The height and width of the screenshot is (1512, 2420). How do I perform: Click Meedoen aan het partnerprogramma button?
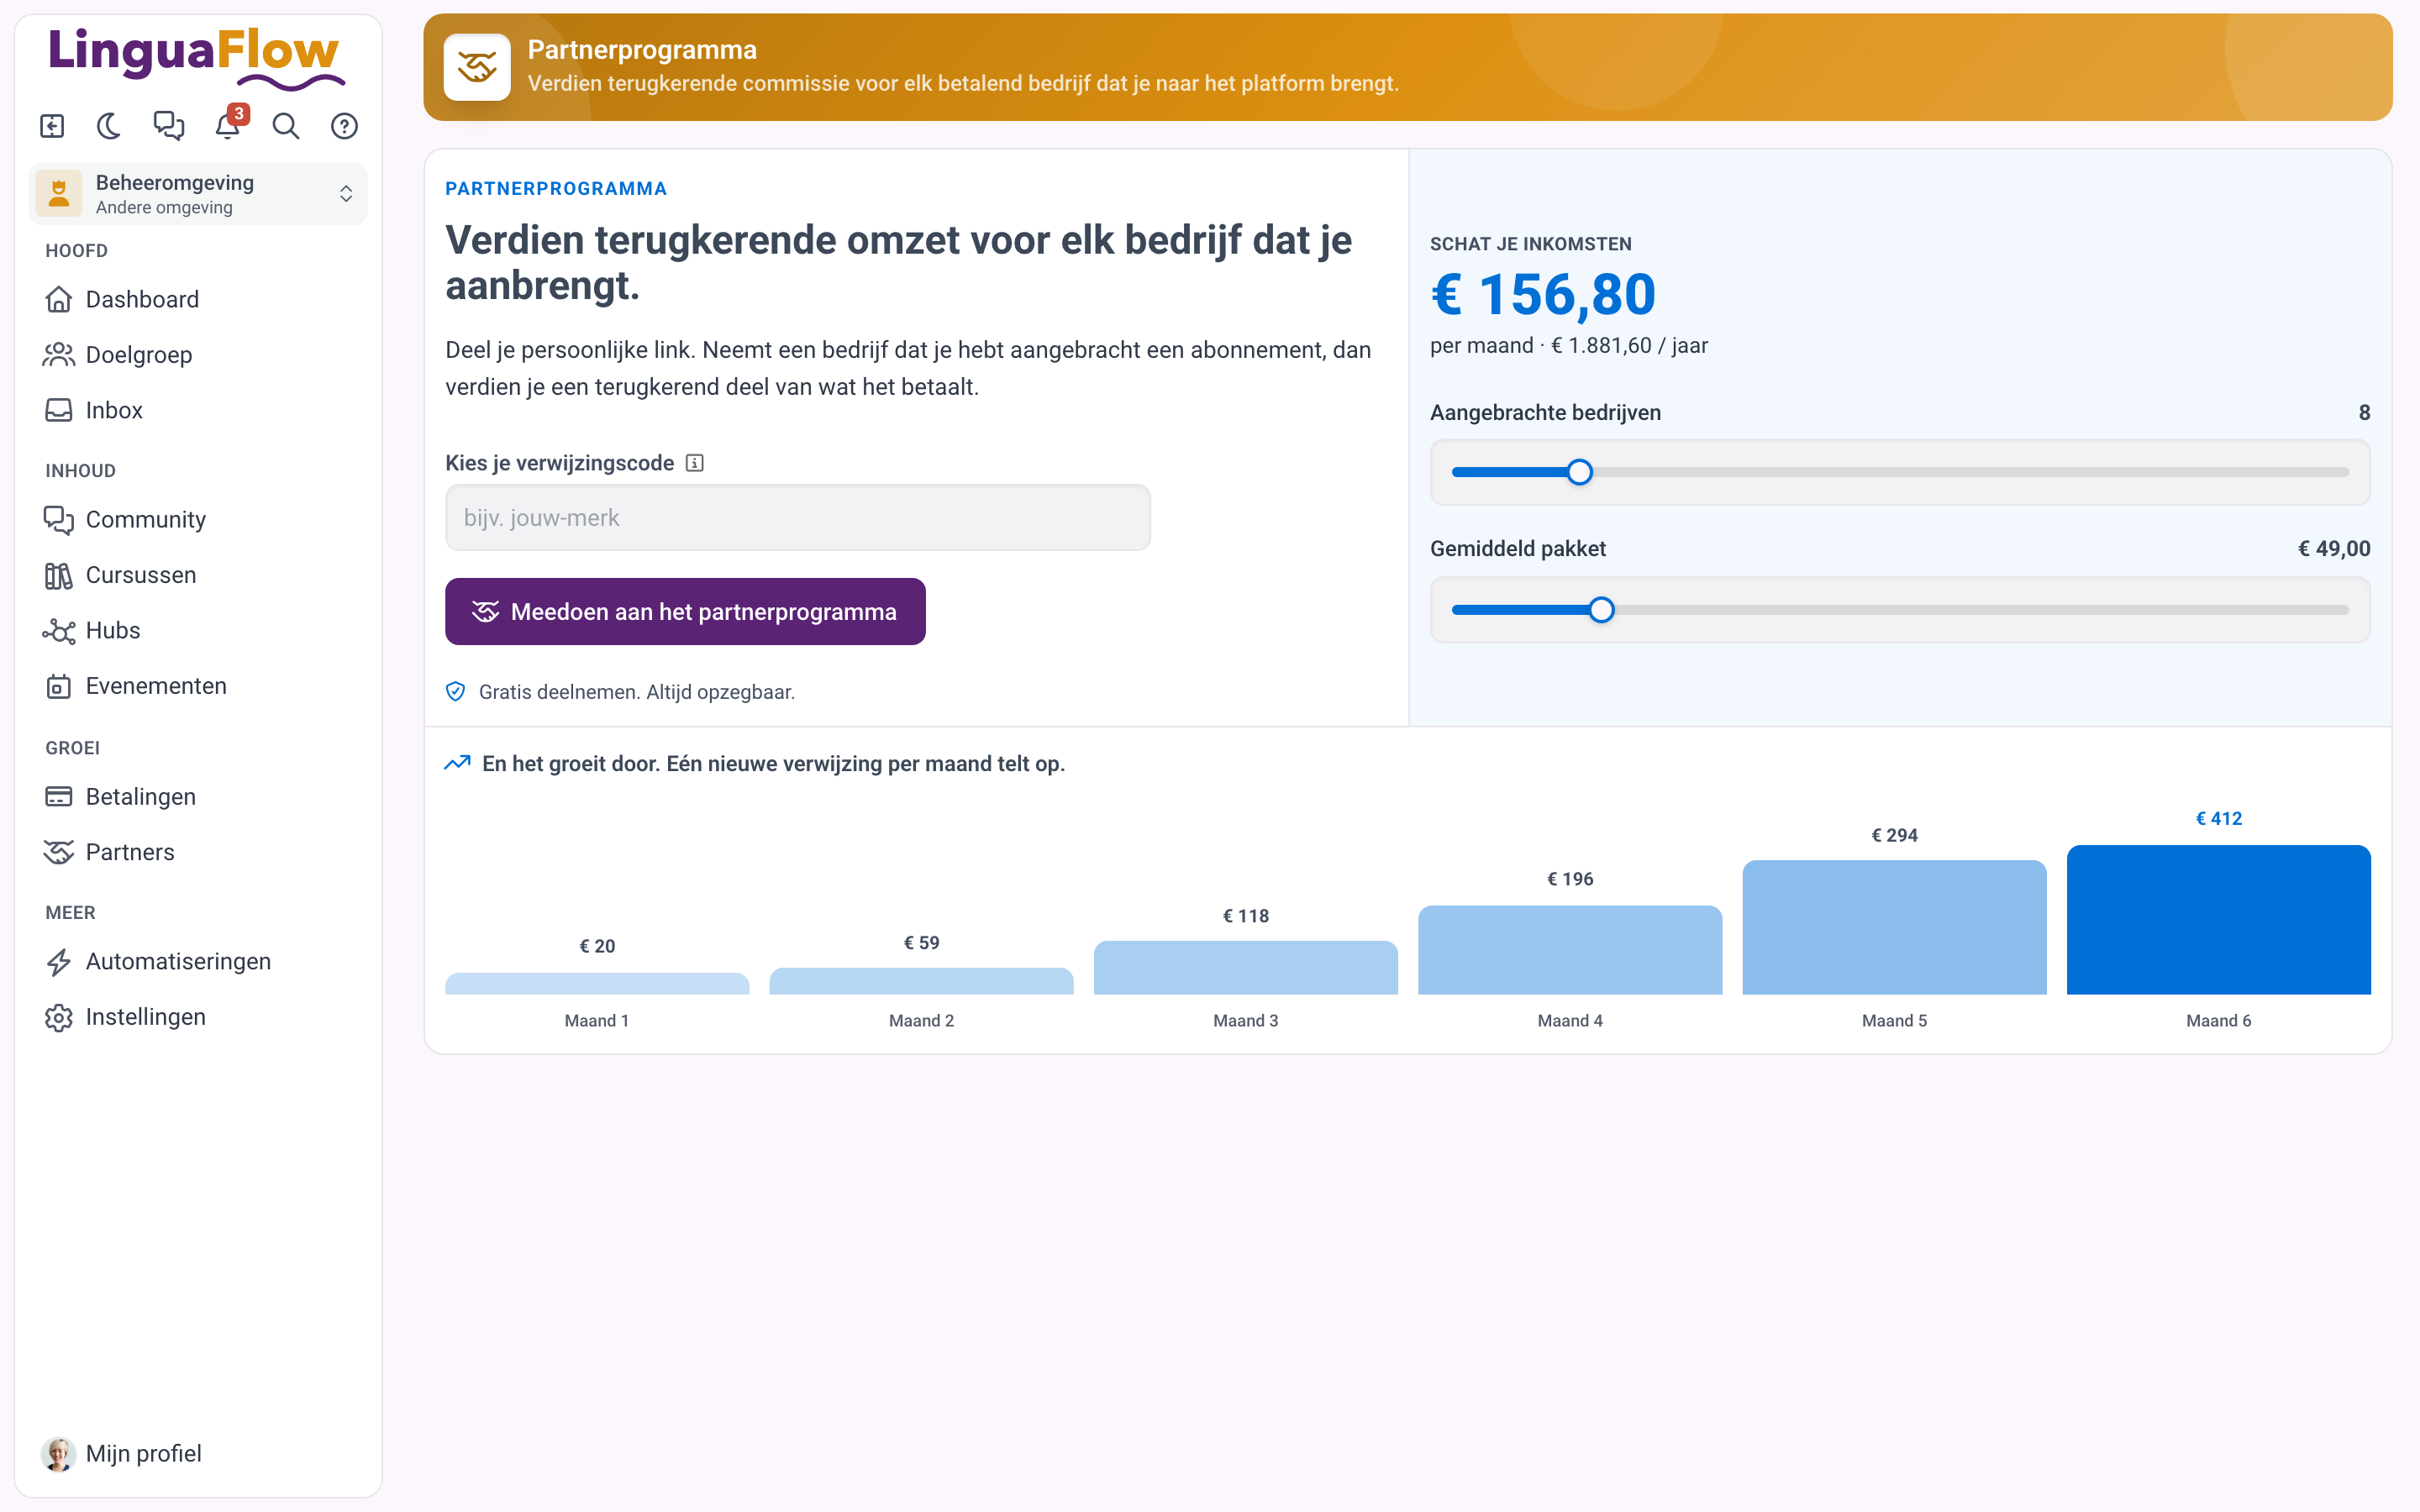pos(685,611)
